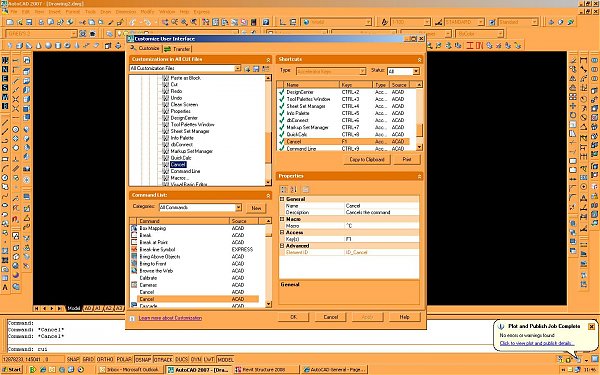Viewport: 600px width, 375px height.
Task: Toggle POLAR tracking in status bar
Action: pyautogui.click(x=124, y=359)
